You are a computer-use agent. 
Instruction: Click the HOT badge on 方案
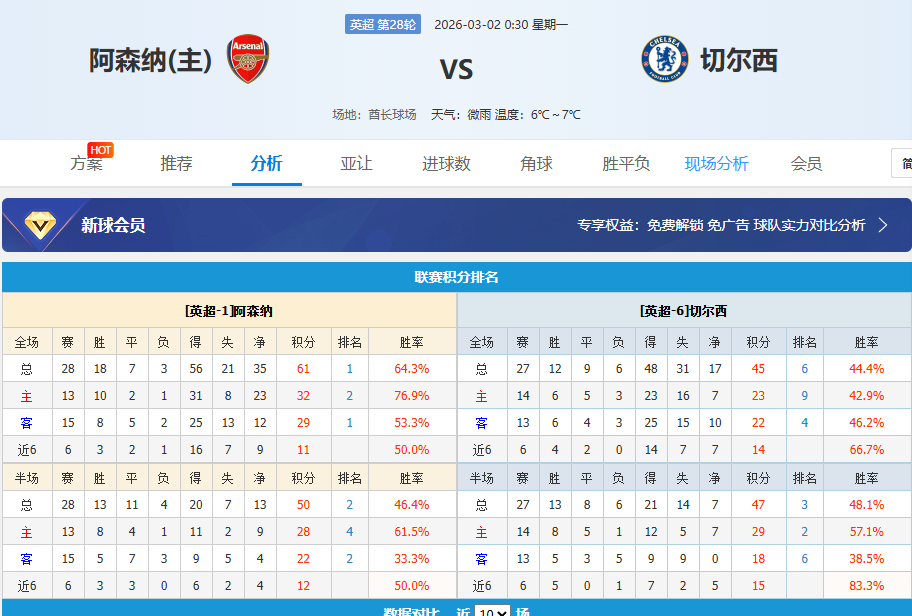pos(100,150)
